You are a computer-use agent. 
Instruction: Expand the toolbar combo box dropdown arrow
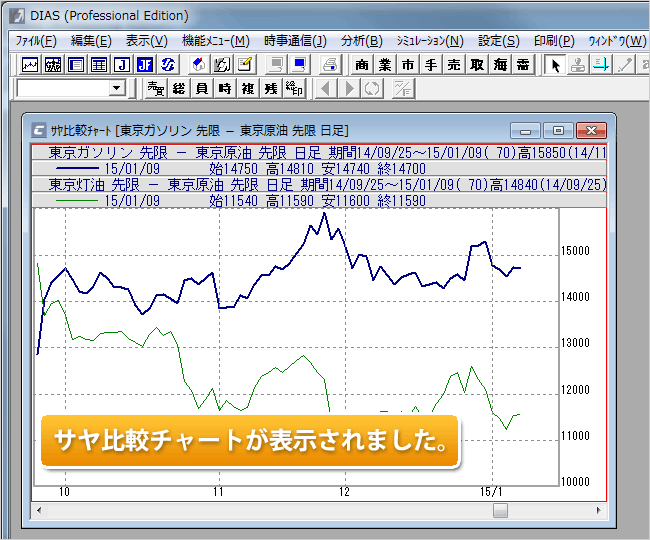click(x=117, y=89)
